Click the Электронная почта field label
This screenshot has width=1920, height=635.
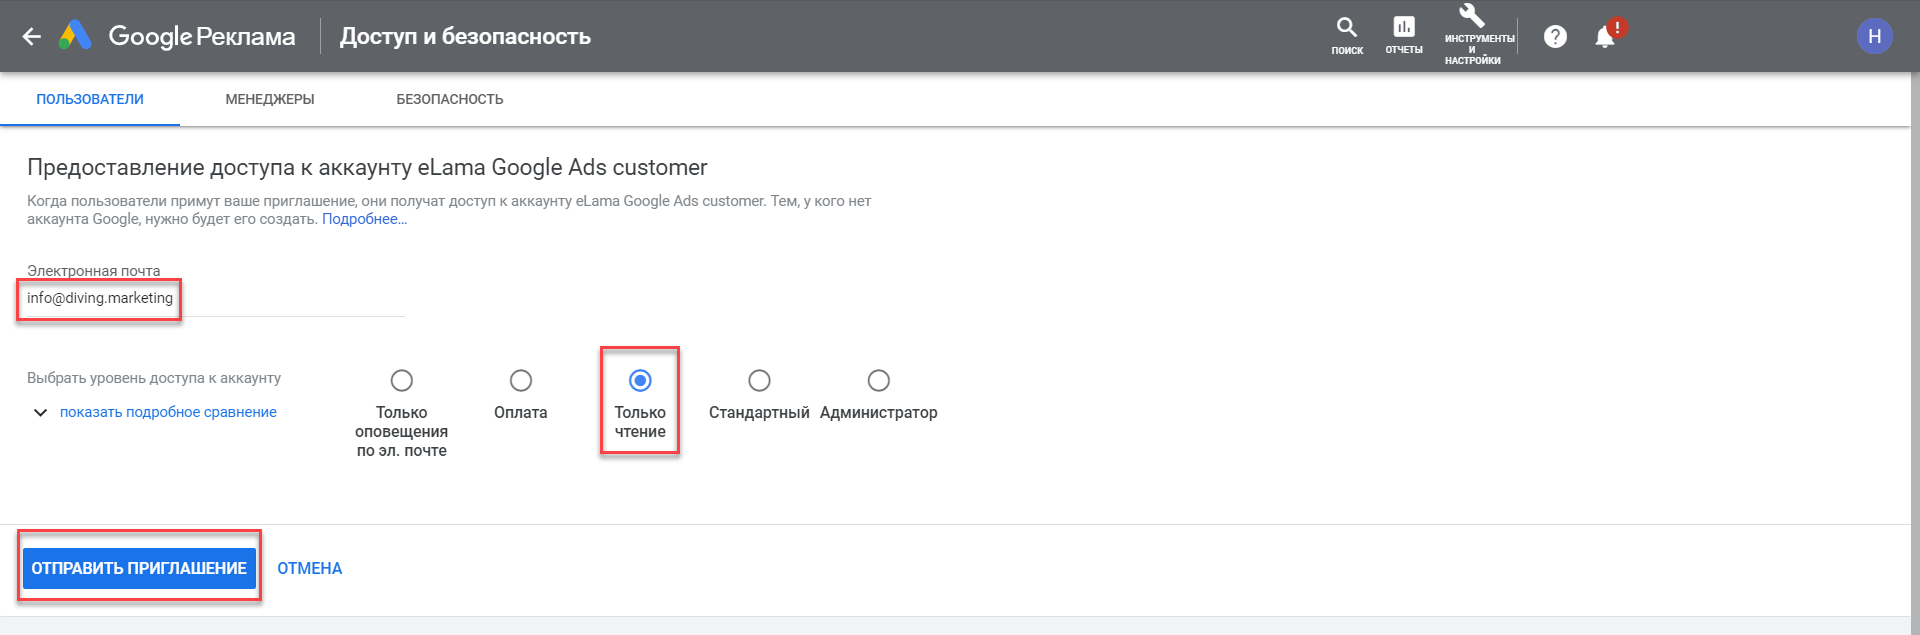coord(93,271)
